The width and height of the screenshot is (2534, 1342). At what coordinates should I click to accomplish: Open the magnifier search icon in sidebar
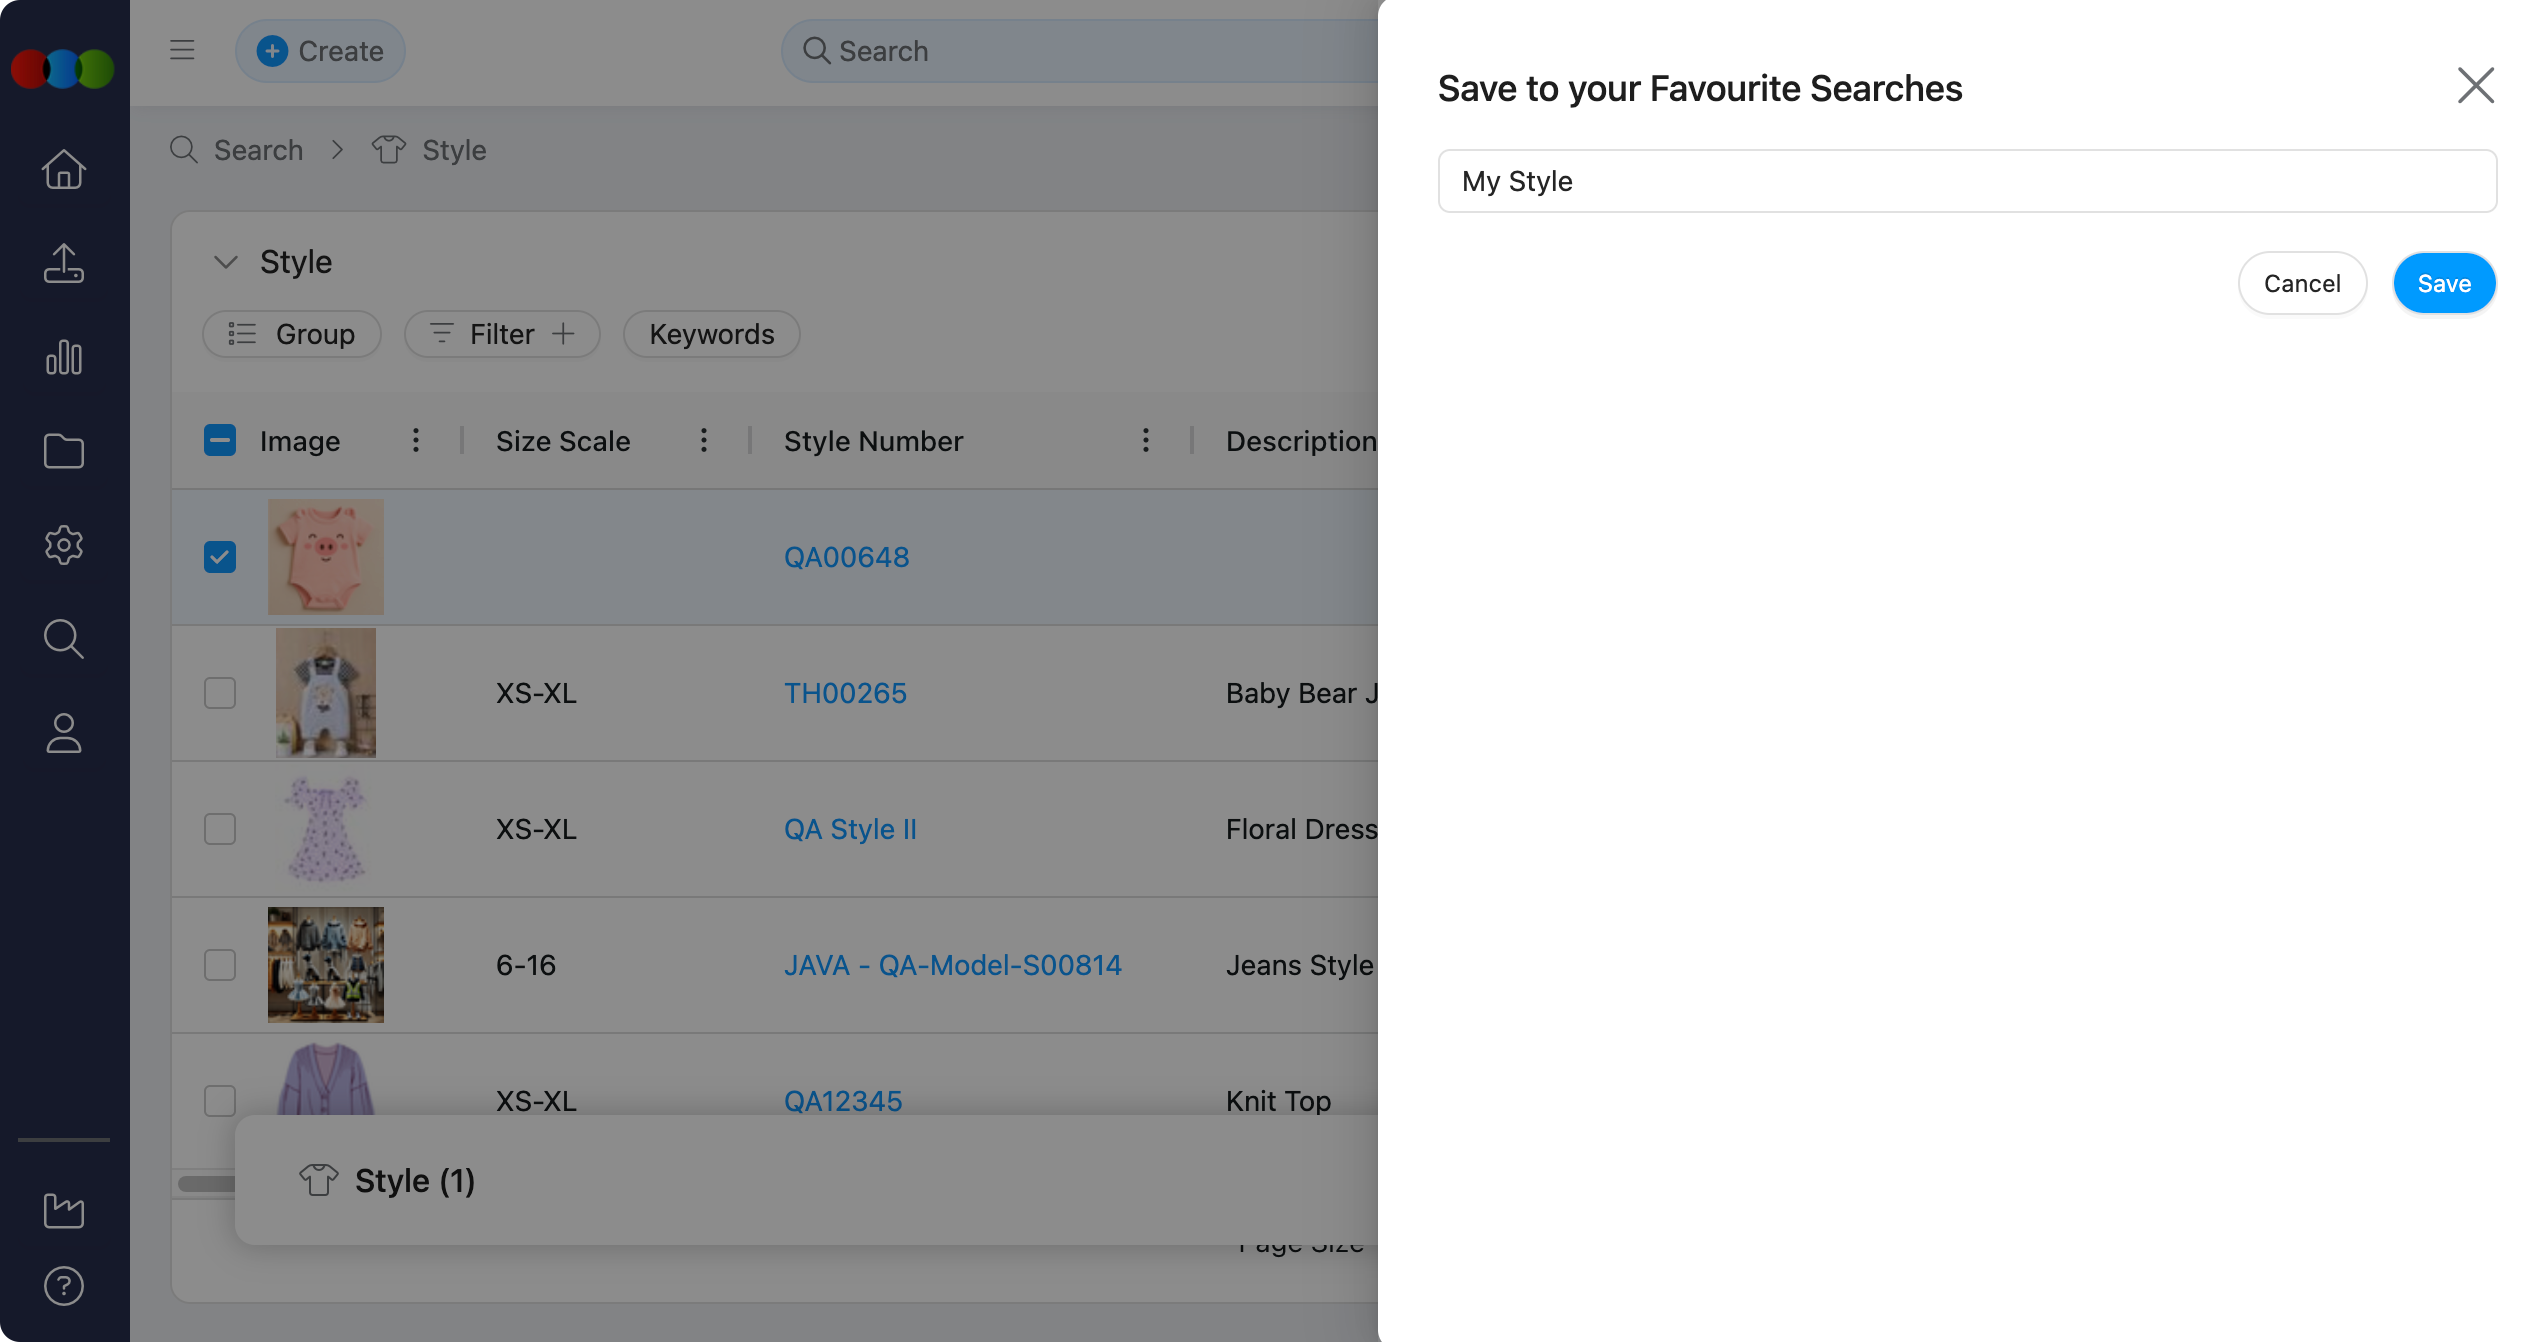click(64, 639)
